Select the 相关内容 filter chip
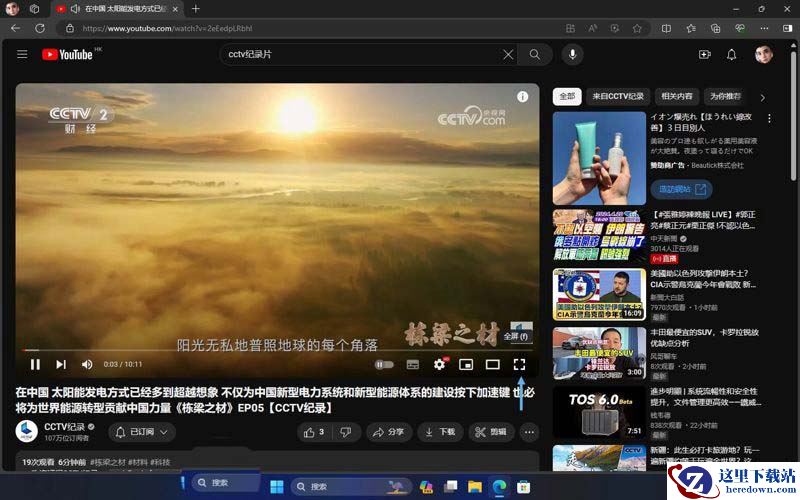Image resolution: width=800 pixels, height=500 pixels. point(677,96)
